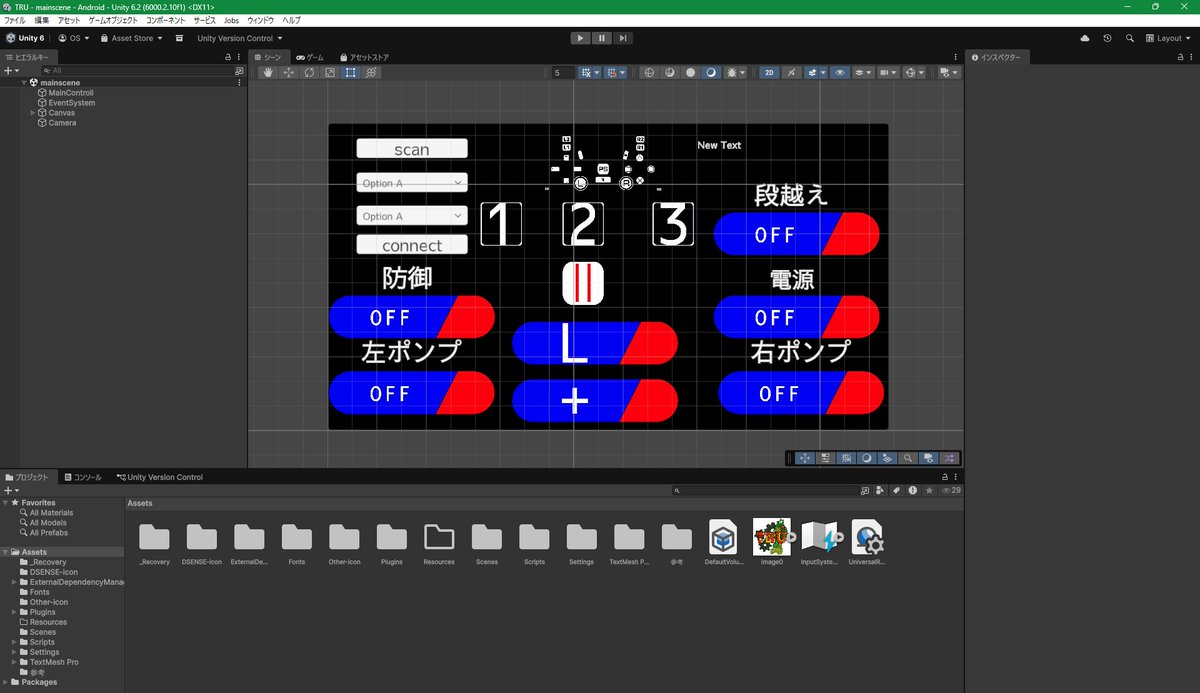Open the Image0 asset thumbnail
The image size is (1200, 693).
[x=772, y=537]
